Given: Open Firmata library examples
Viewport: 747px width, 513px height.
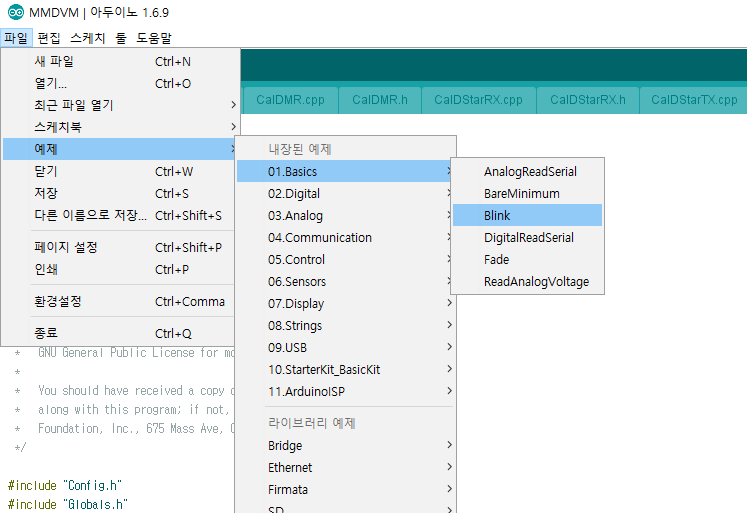Looking at the screenshot, I should 346,489.
